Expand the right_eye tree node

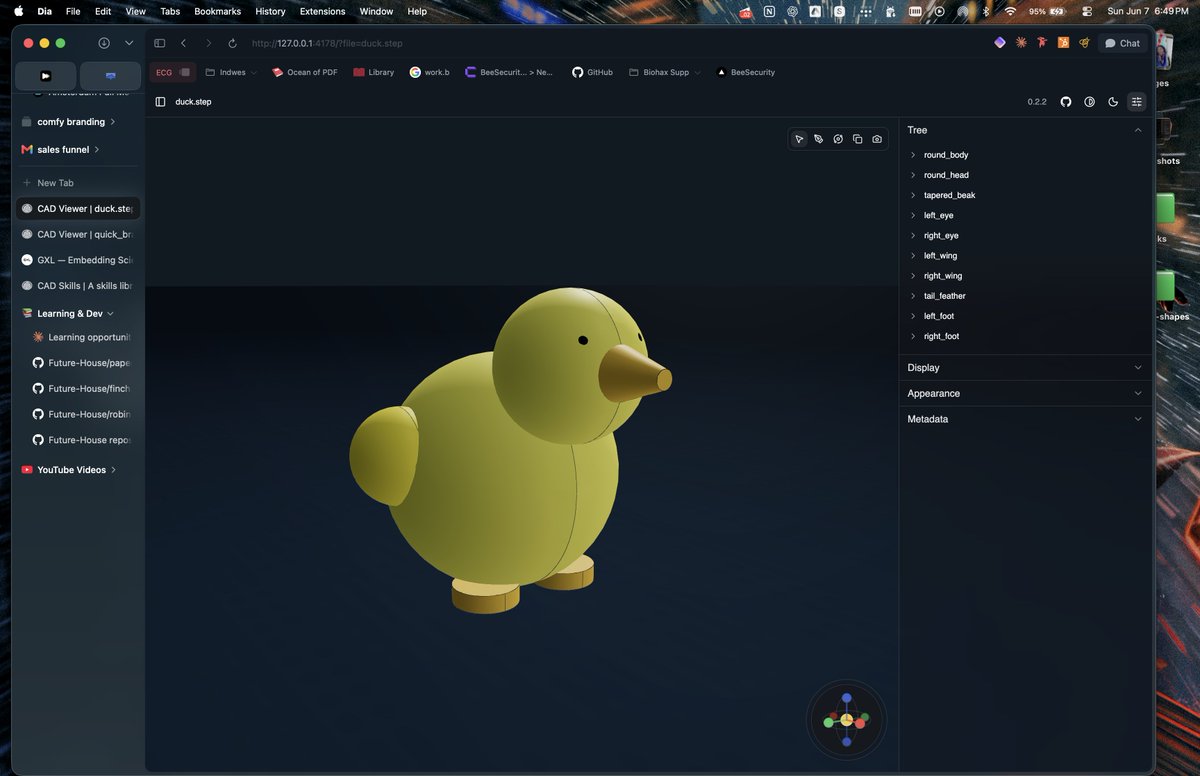coord(913,235)
